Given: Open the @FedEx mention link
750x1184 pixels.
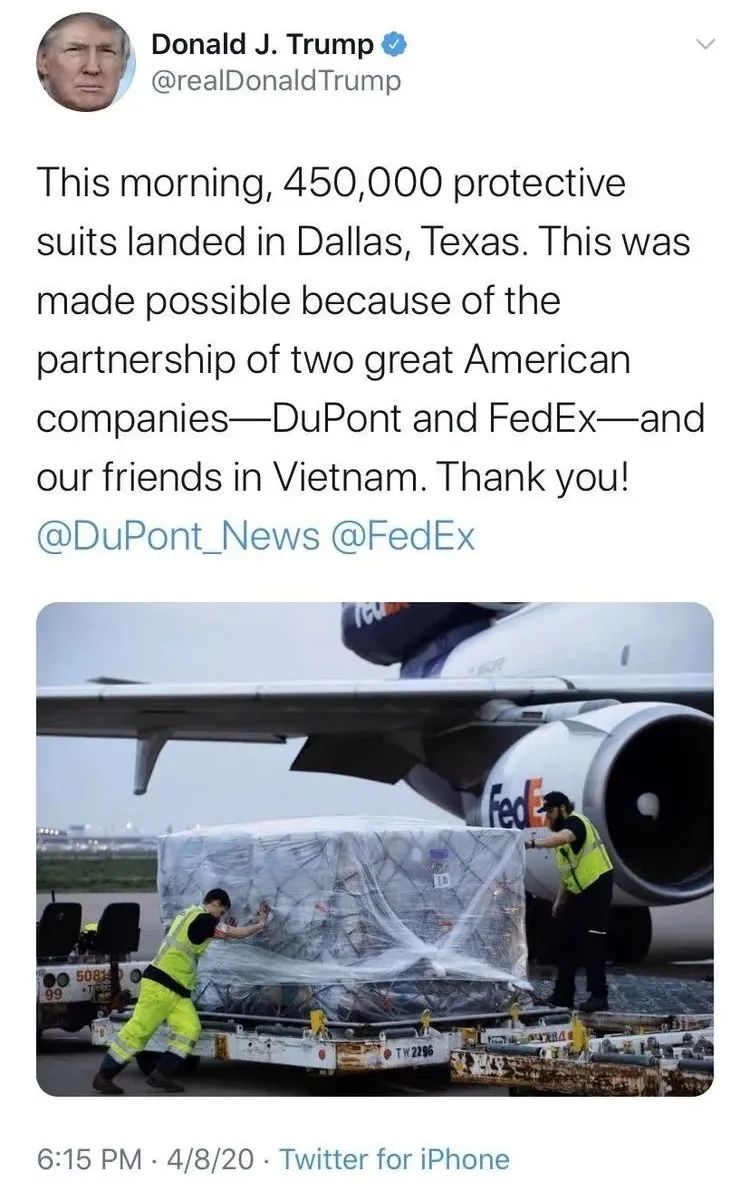Looking at the screenshot, I should 402,537.
